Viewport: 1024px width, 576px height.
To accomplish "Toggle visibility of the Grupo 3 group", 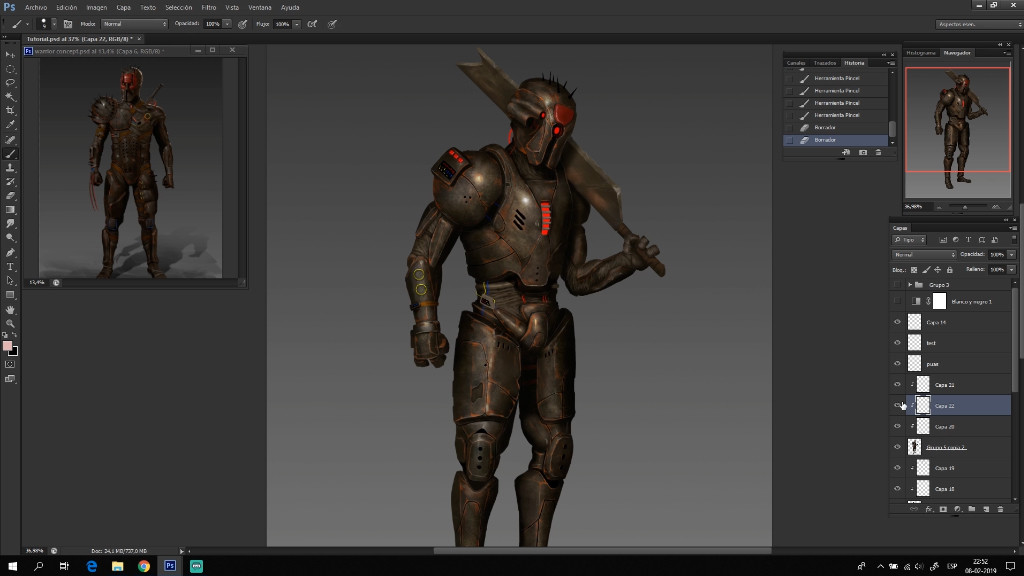I will pyautogui.click(x=896, y=283).
